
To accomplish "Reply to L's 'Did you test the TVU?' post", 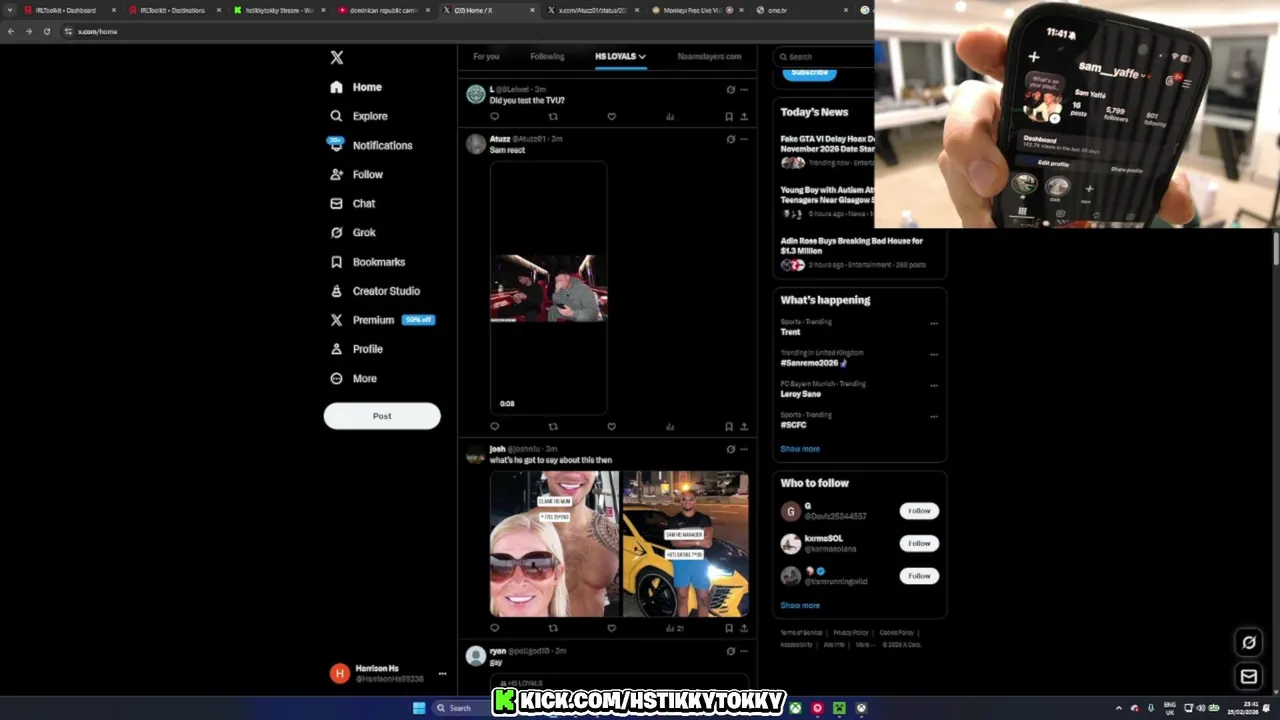I will (x=494, y=117).
